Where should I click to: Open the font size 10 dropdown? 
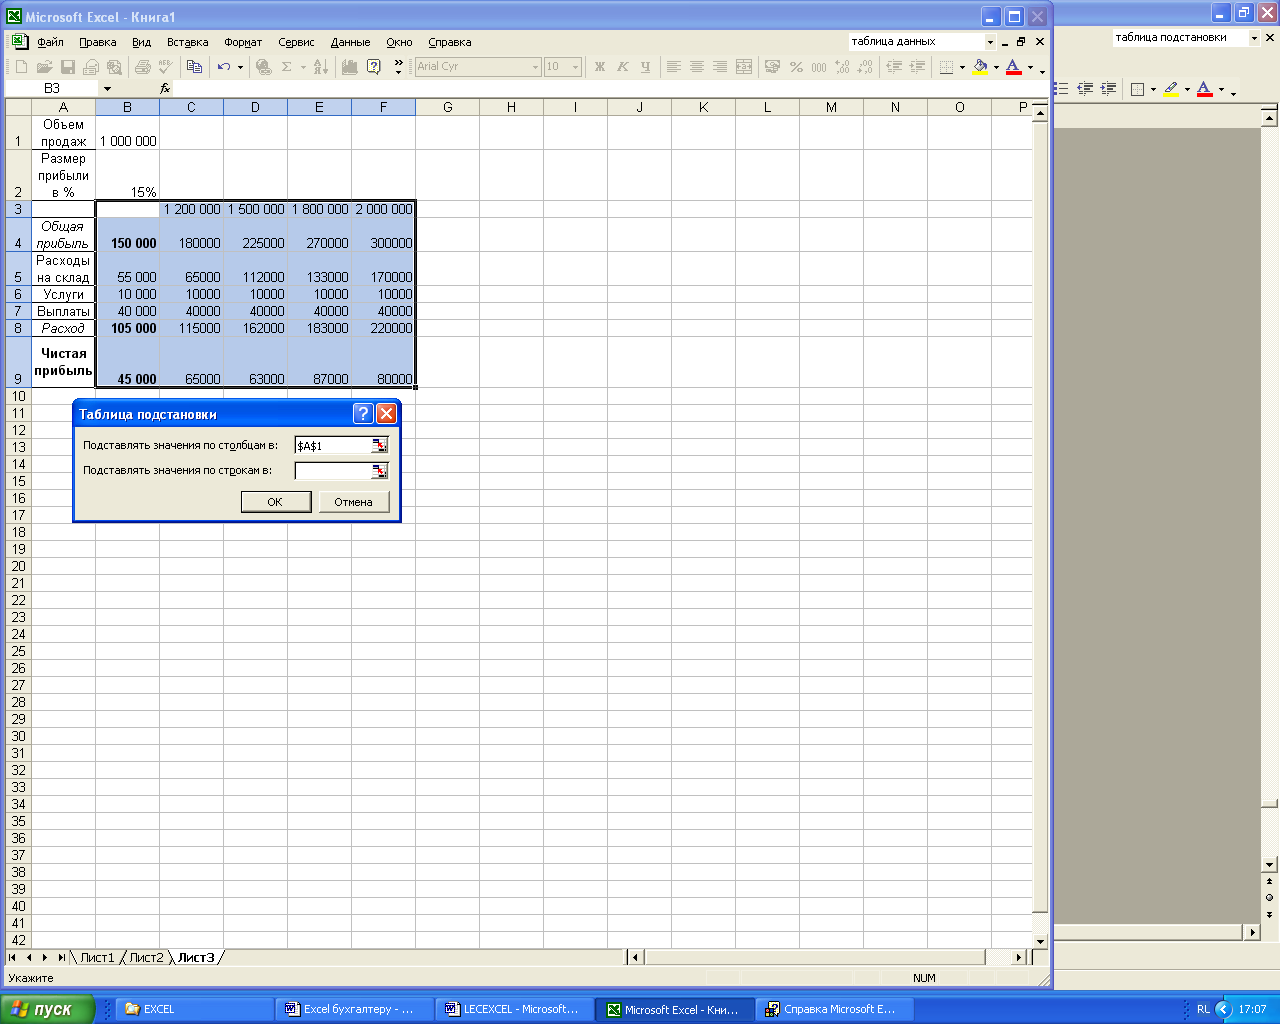575,67
